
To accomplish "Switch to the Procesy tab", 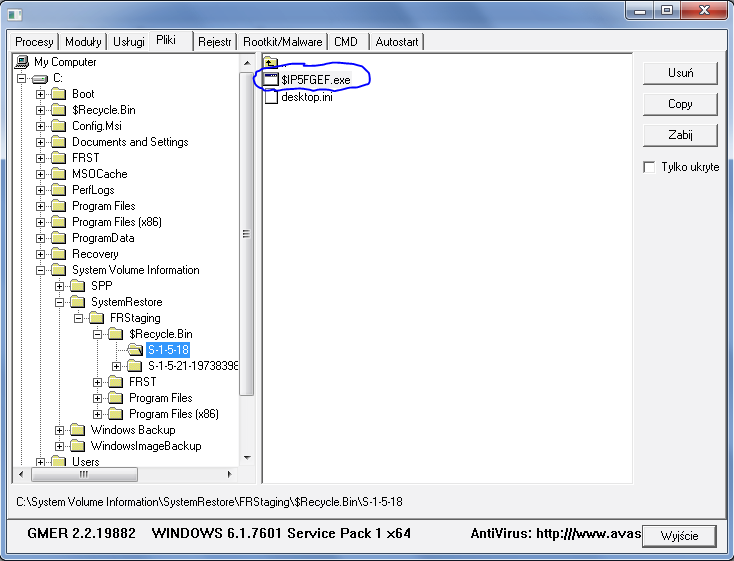I will pyautogui.click(x=34, y=42).
